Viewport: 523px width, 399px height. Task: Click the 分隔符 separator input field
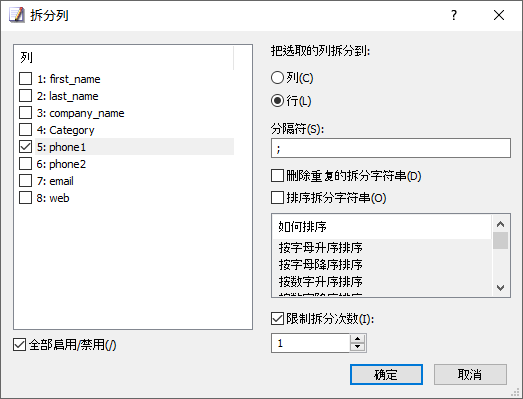pos(391,148)
